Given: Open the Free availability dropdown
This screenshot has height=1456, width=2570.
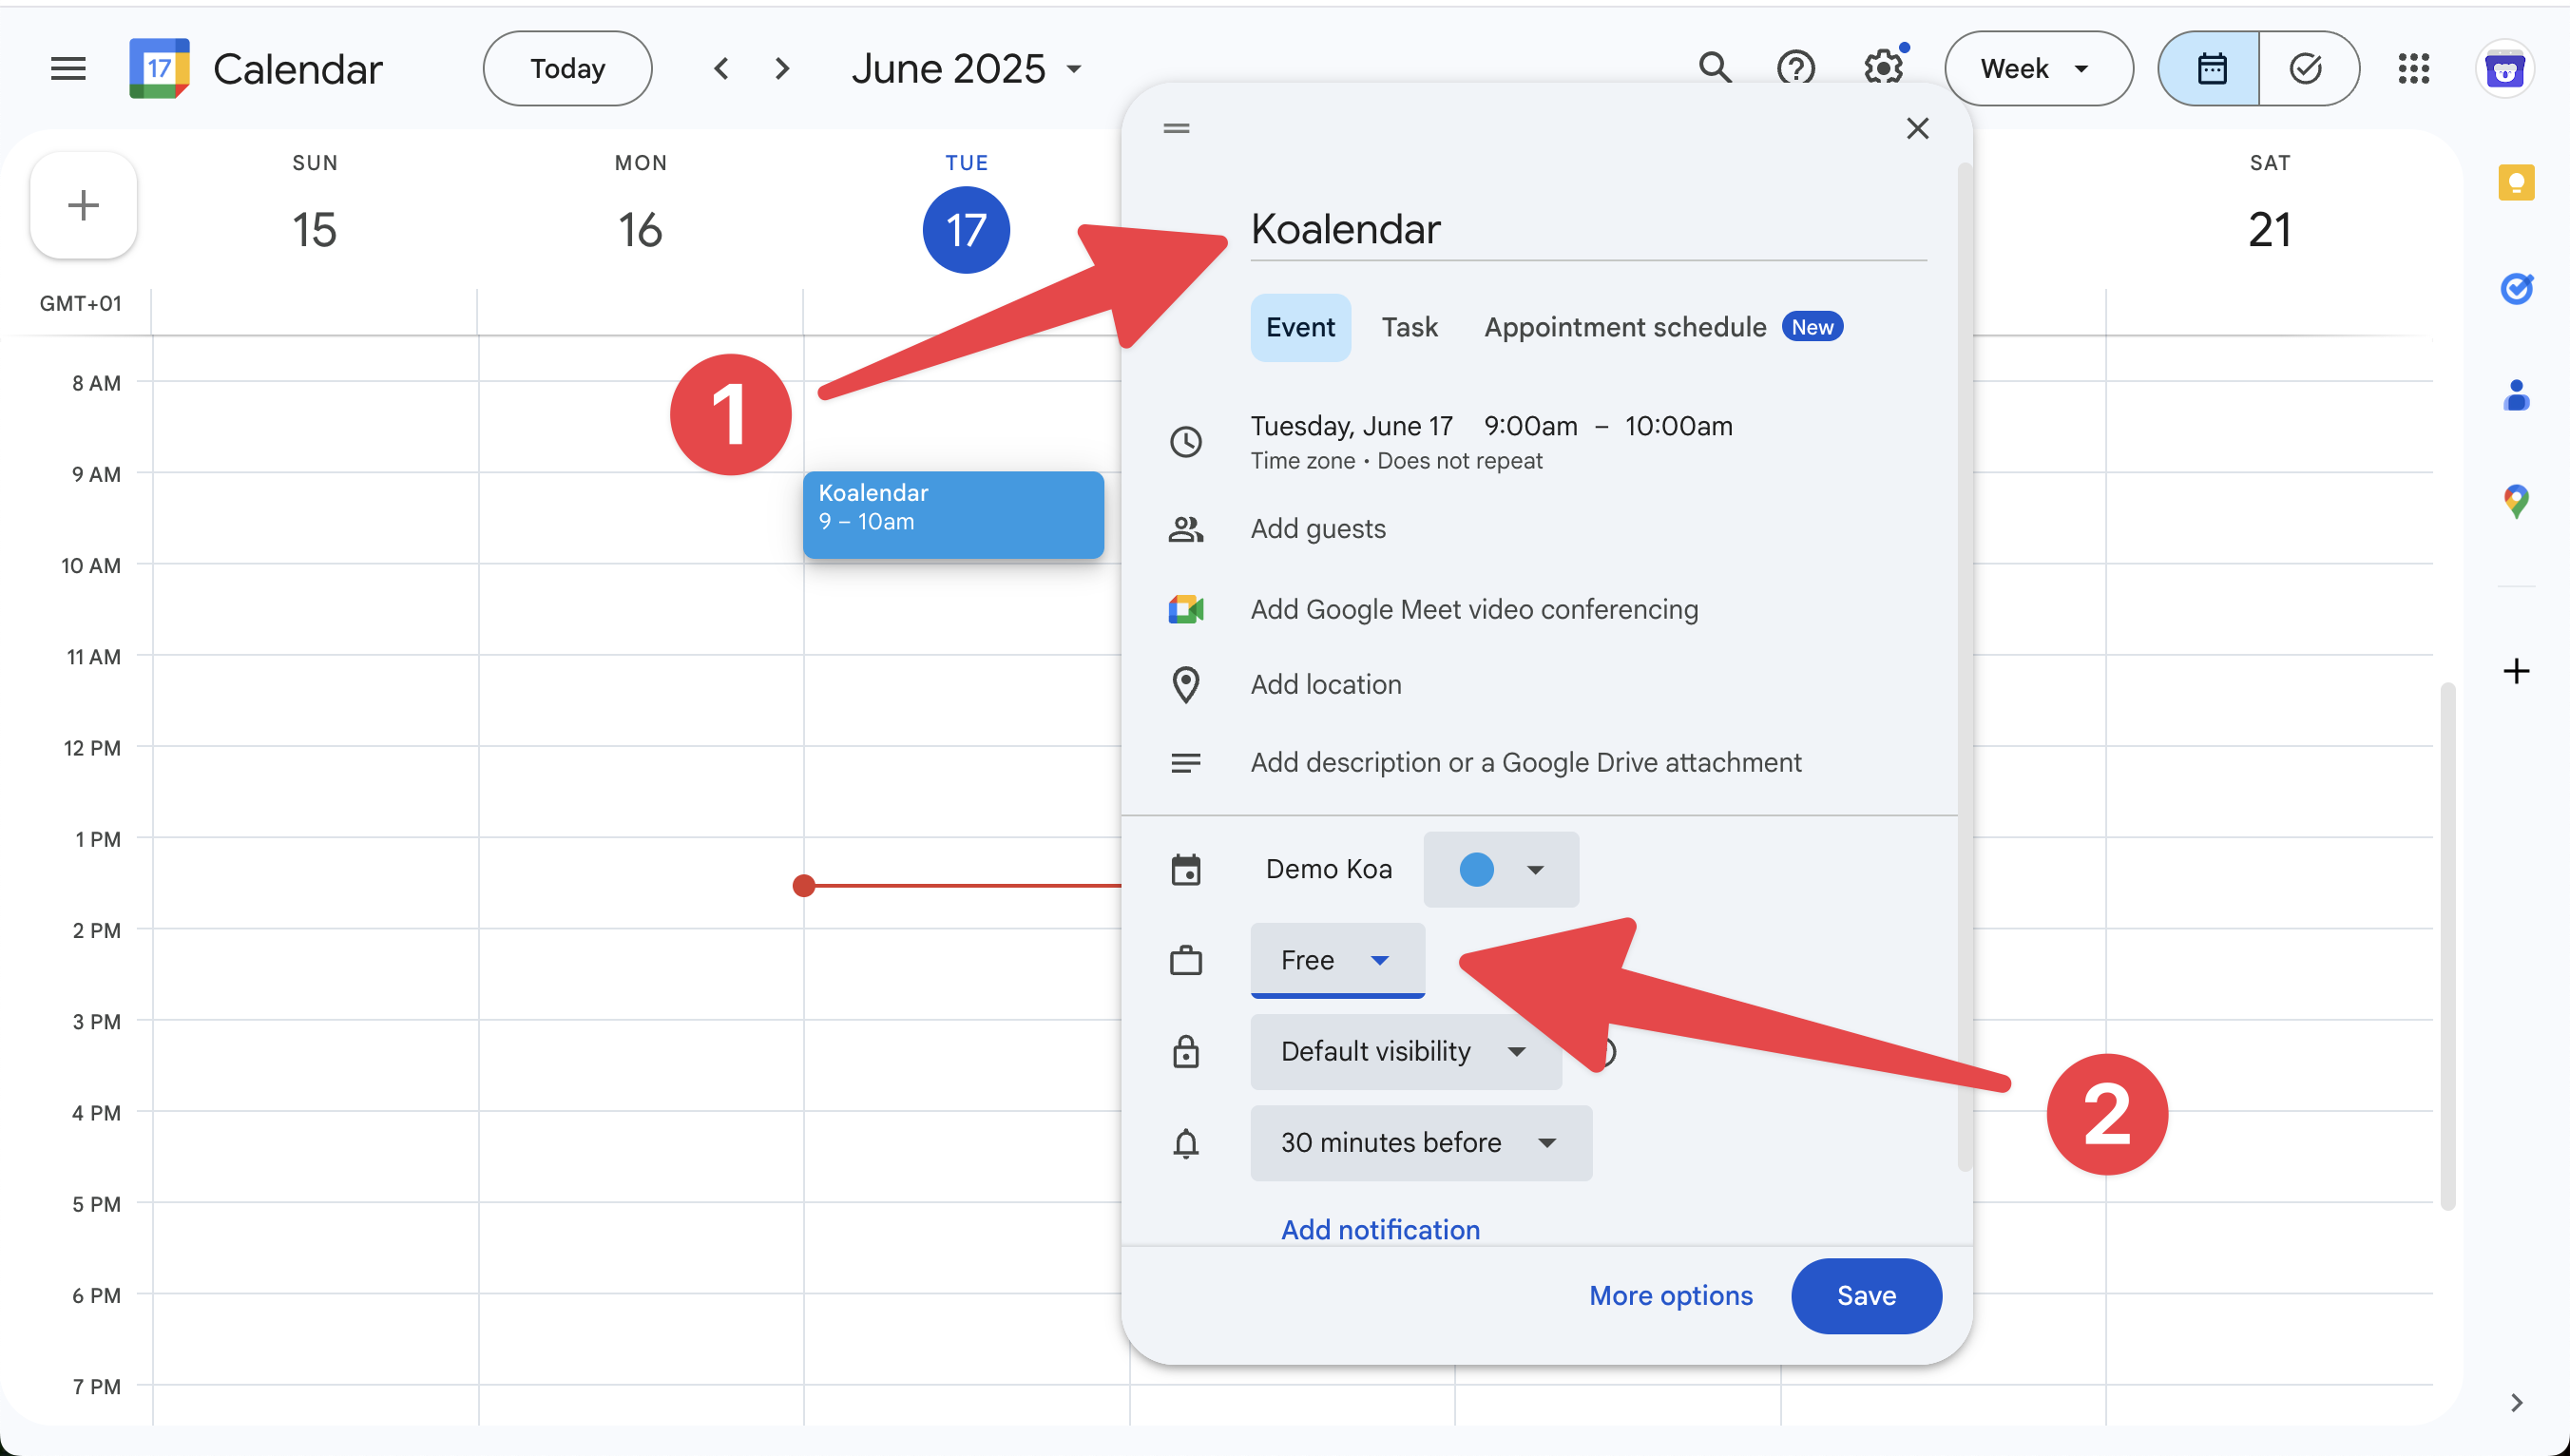Looking at the screenshot, I should [x=1337, y=960].
